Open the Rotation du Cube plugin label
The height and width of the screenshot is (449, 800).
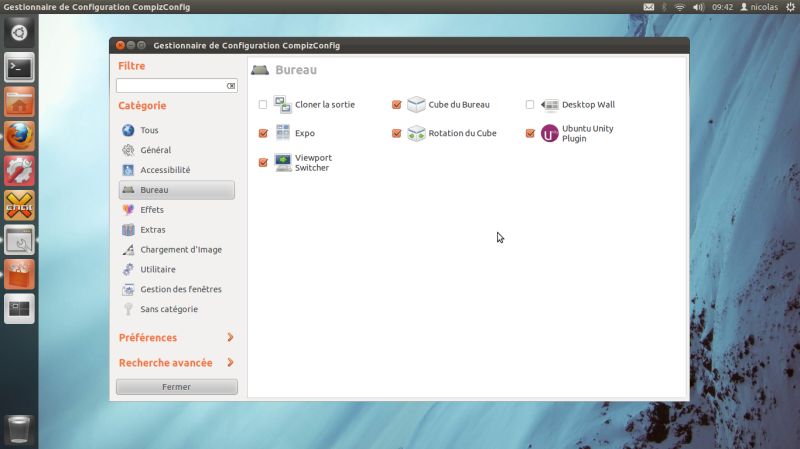(462, 133)
